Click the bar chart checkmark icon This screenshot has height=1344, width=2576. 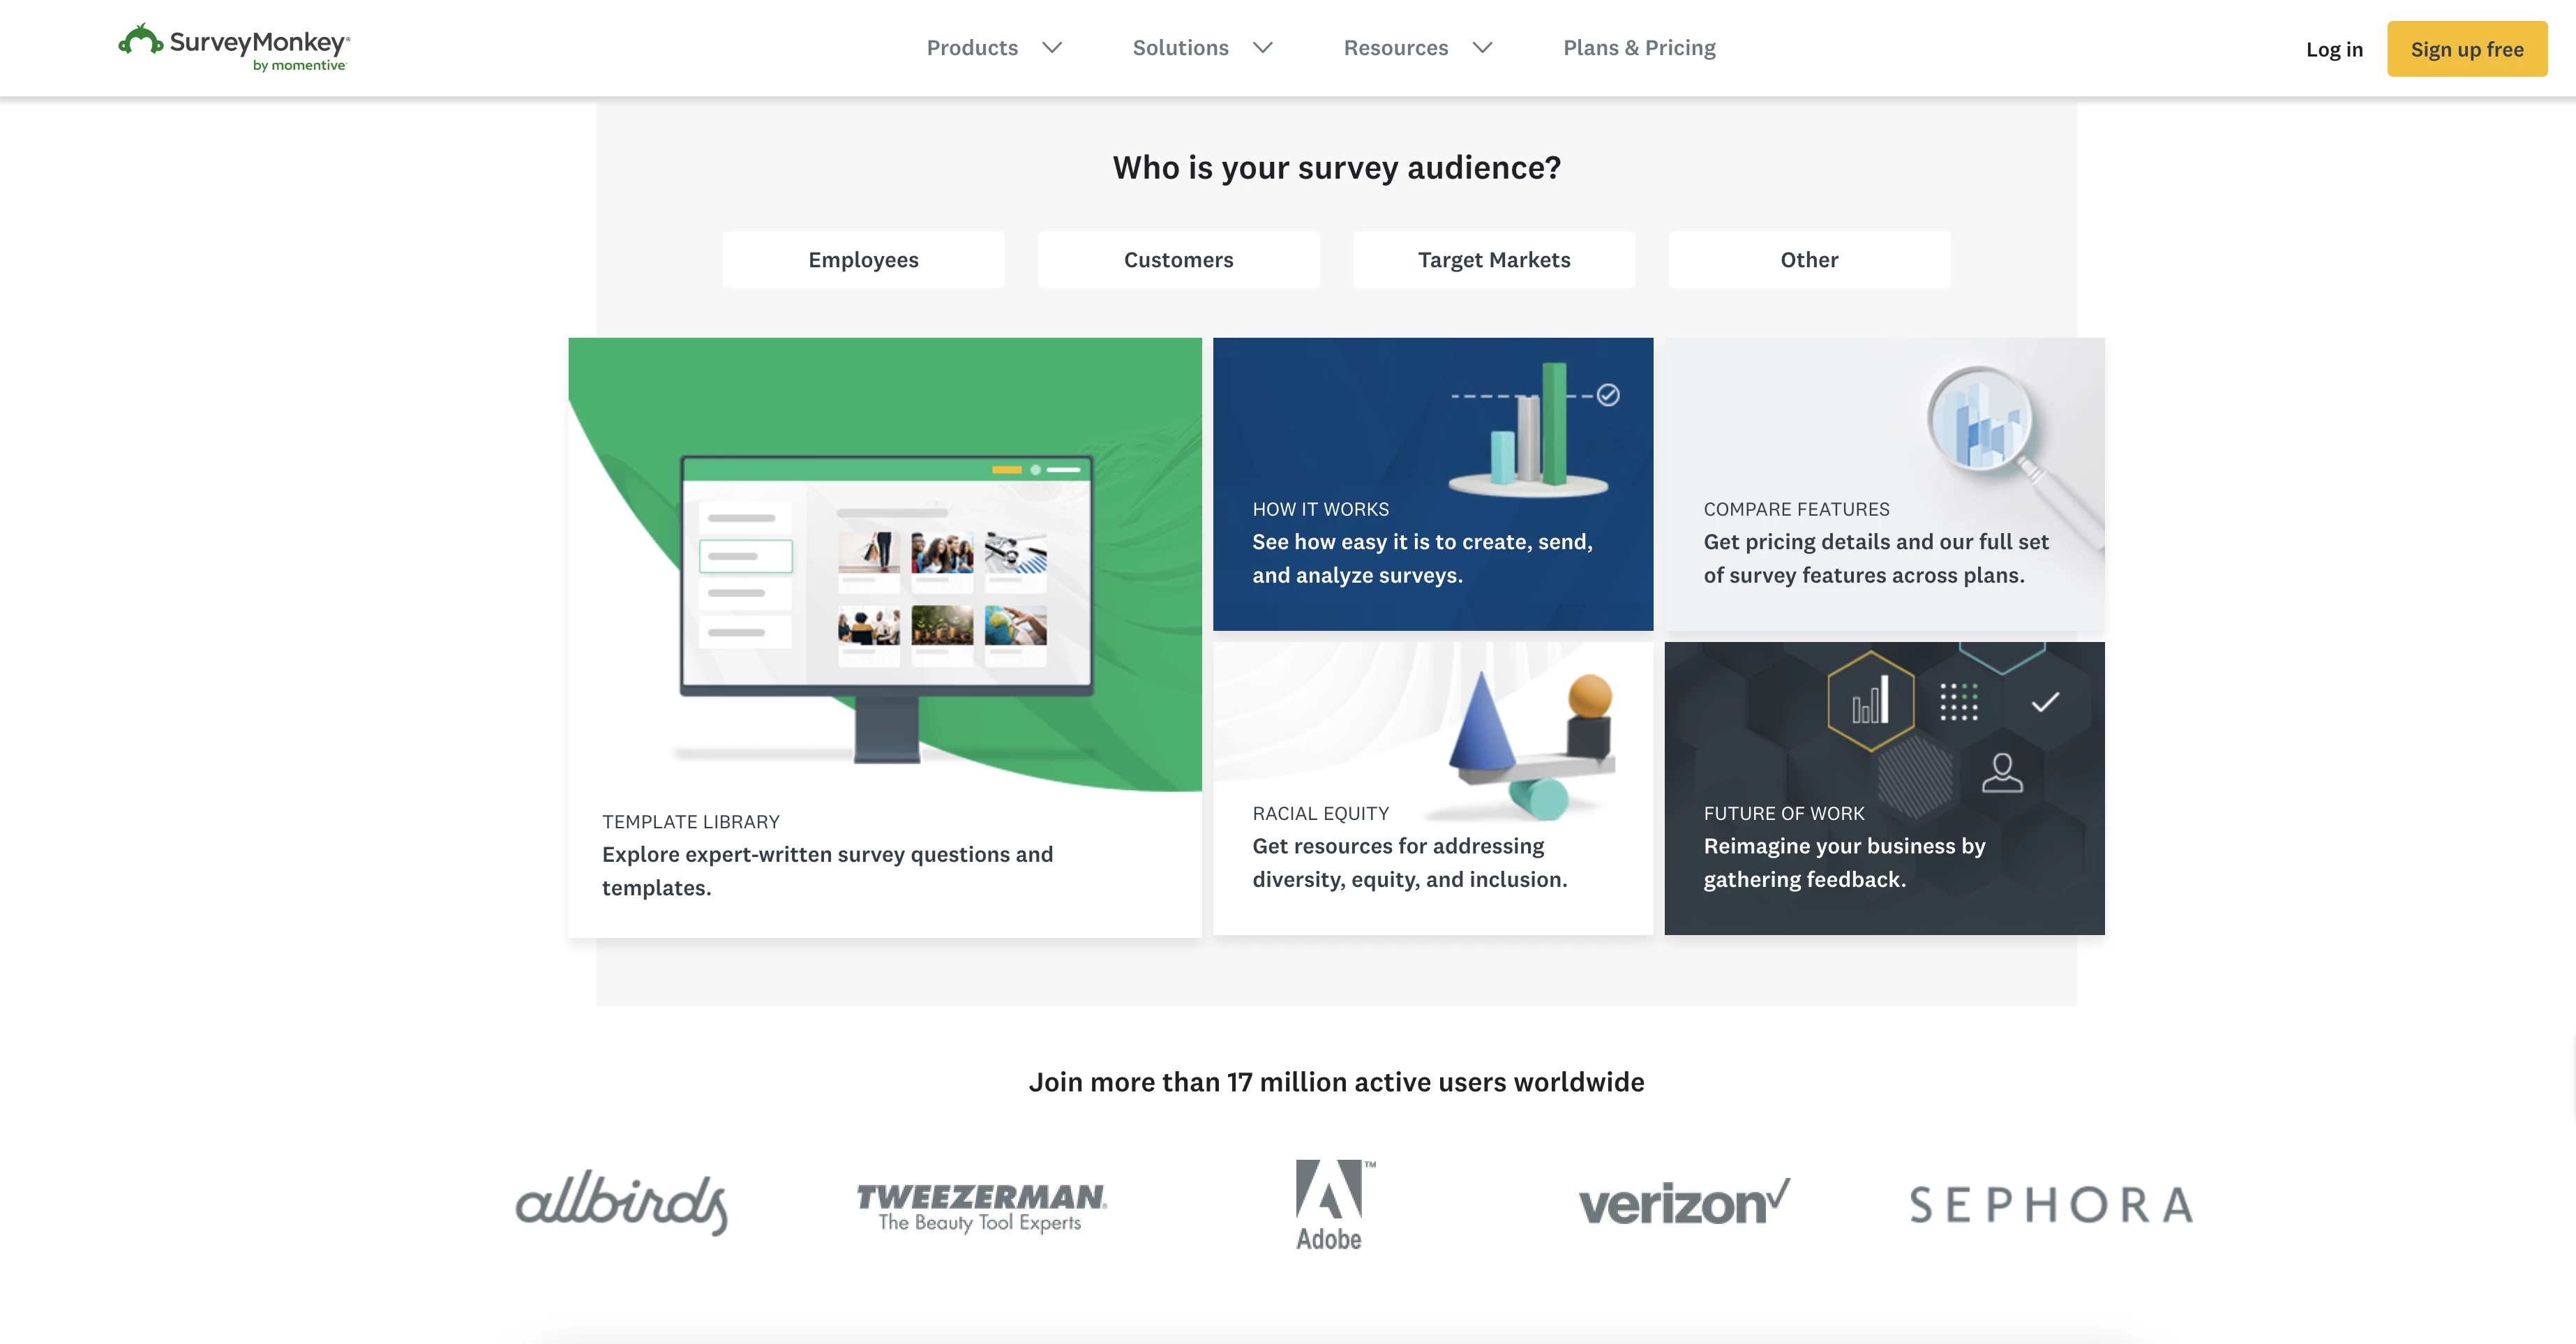point(1608,395)
